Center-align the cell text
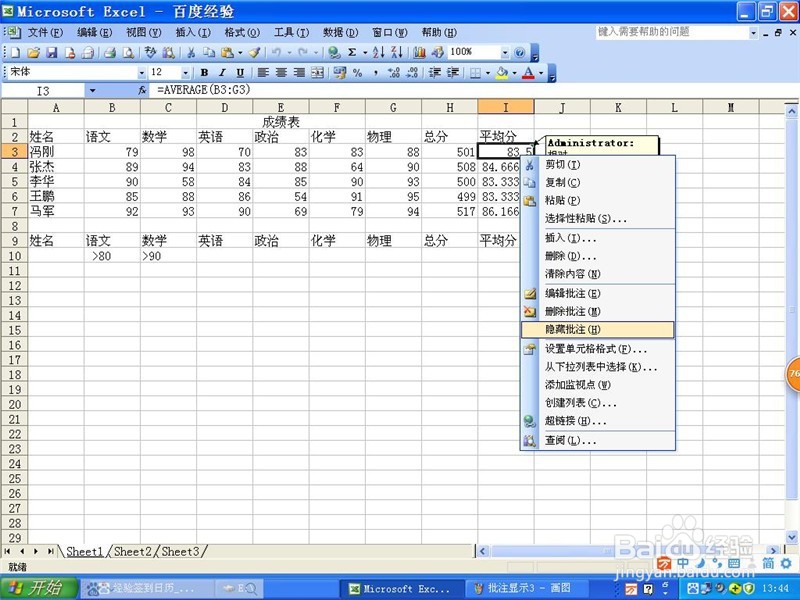Screen dimensions: 800x600 coord(281,73)
